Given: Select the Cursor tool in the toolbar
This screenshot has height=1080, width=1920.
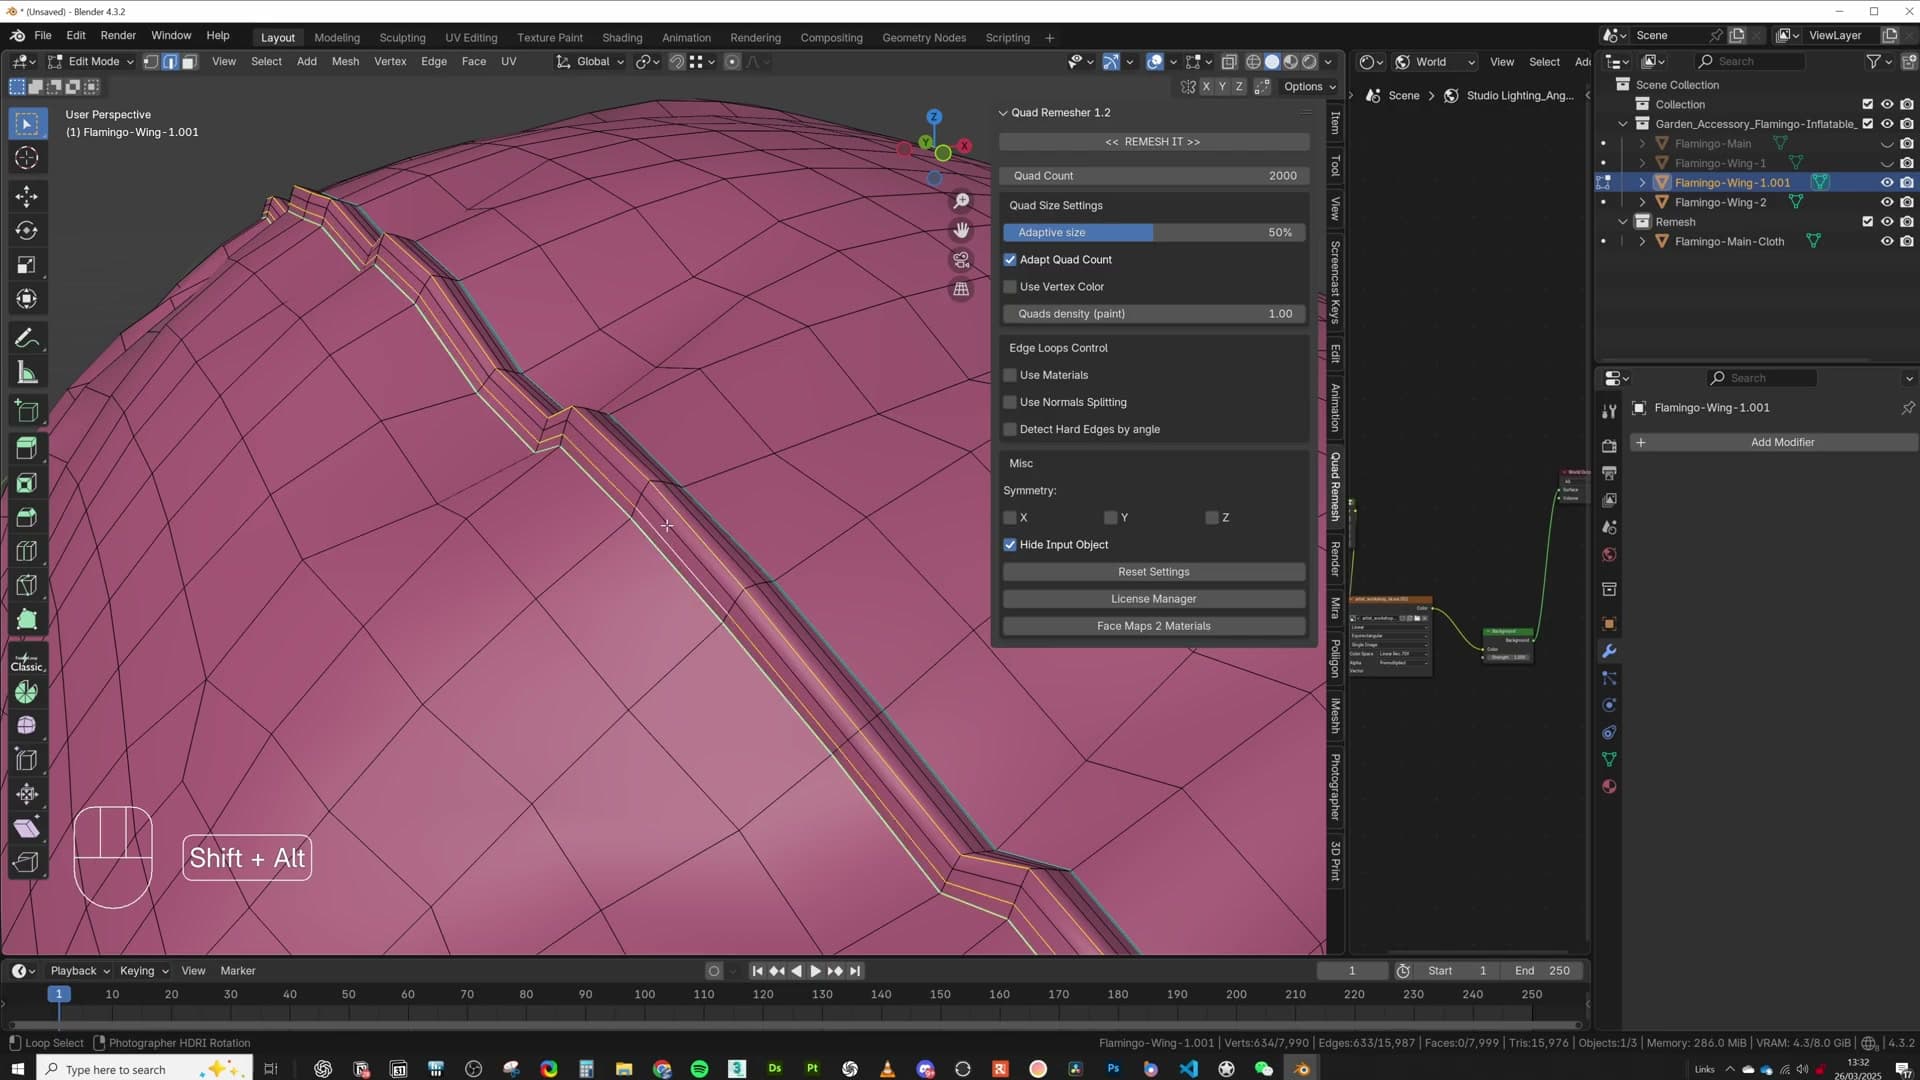Looking at the screenshot, I should coord(27,158).
